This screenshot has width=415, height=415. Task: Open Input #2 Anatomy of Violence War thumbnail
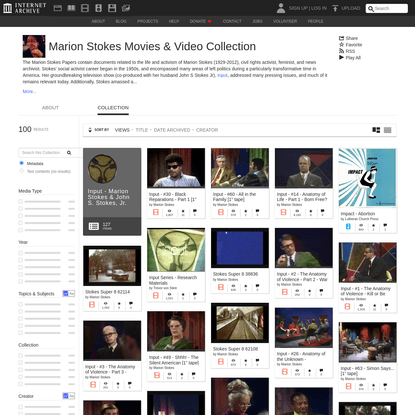point(304,248)
